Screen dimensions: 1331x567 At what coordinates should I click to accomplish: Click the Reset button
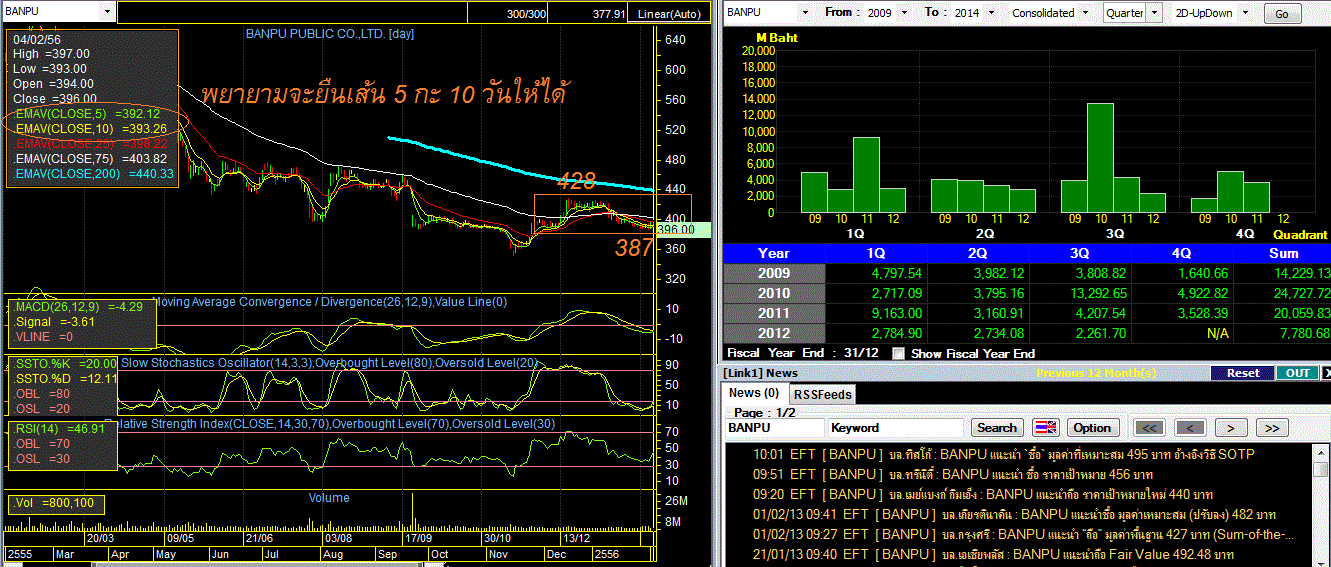point(1243,373)
